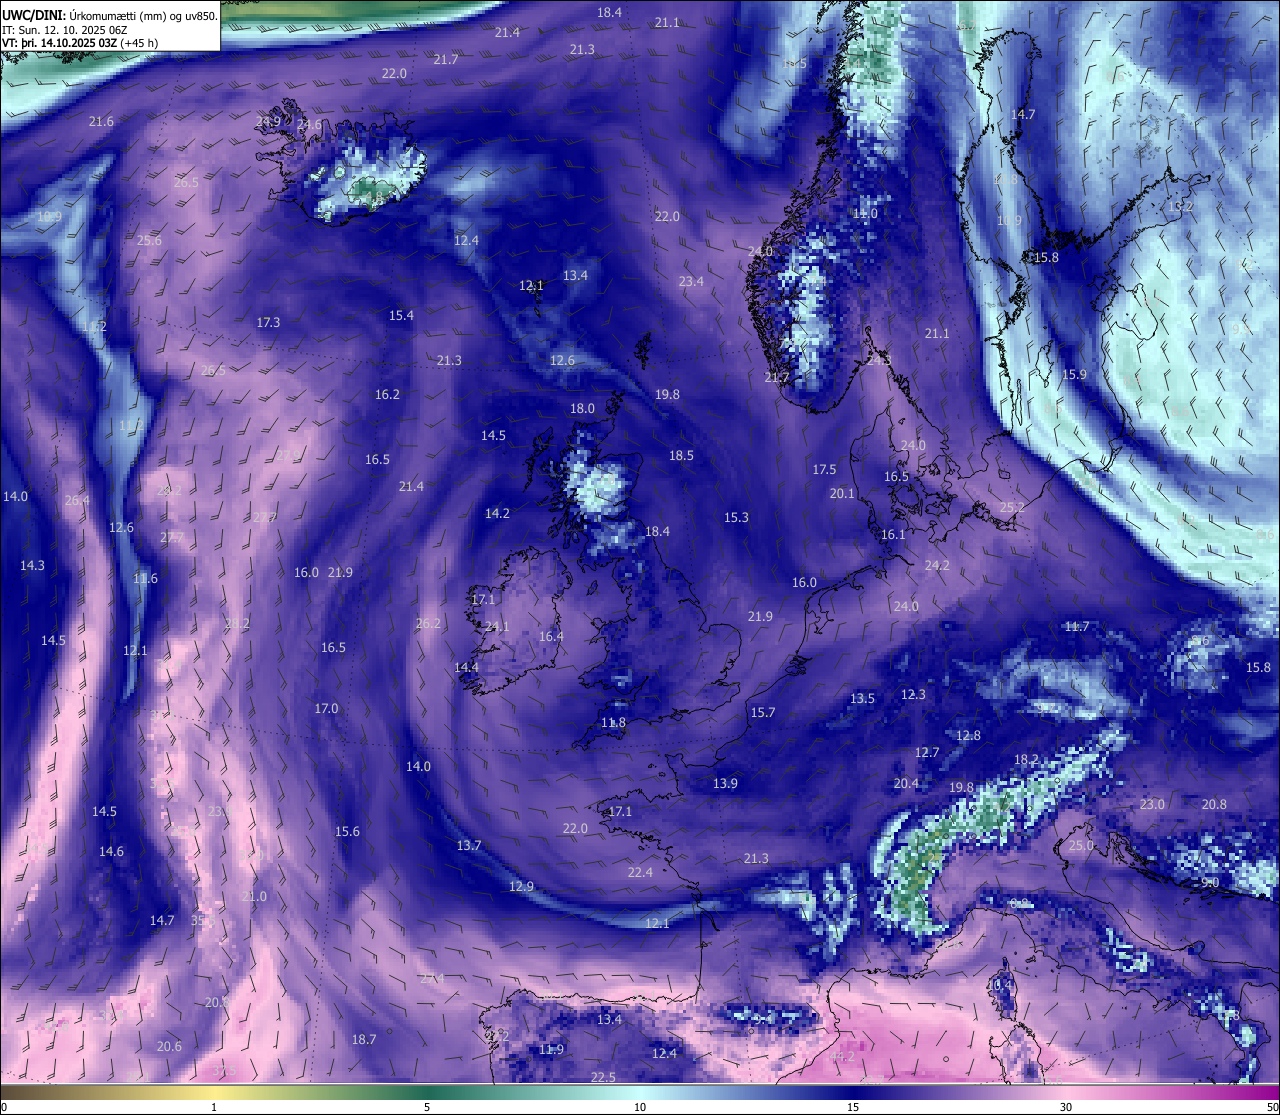Viewport: 1280px width, 1115px height.
Task: Click the map value '25.6'
Action: (x=149, y=241)
